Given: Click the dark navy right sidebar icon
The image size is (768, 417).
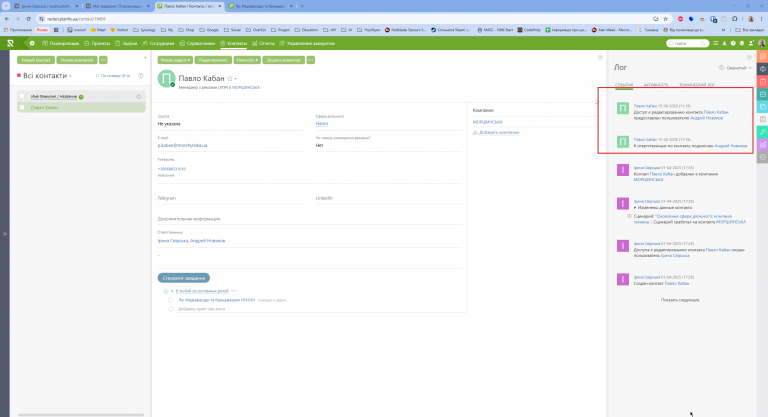Looking at the screenshot, I should 763,69.
